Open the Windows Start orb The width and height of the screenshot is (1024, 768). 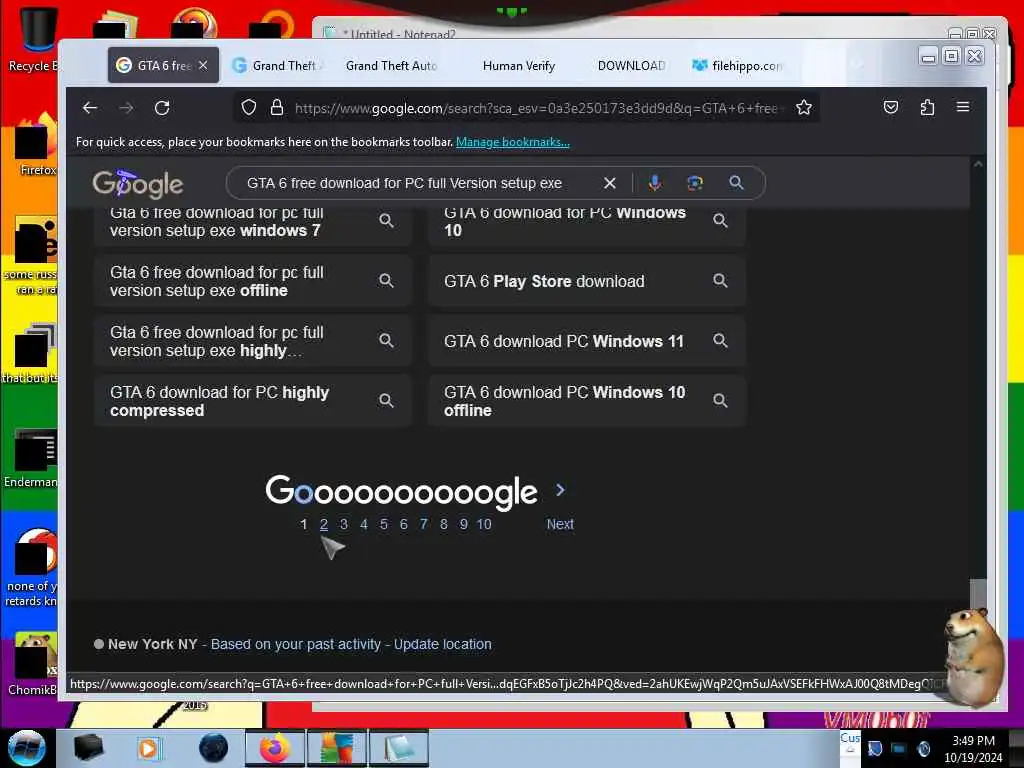(x=26, y=748)
